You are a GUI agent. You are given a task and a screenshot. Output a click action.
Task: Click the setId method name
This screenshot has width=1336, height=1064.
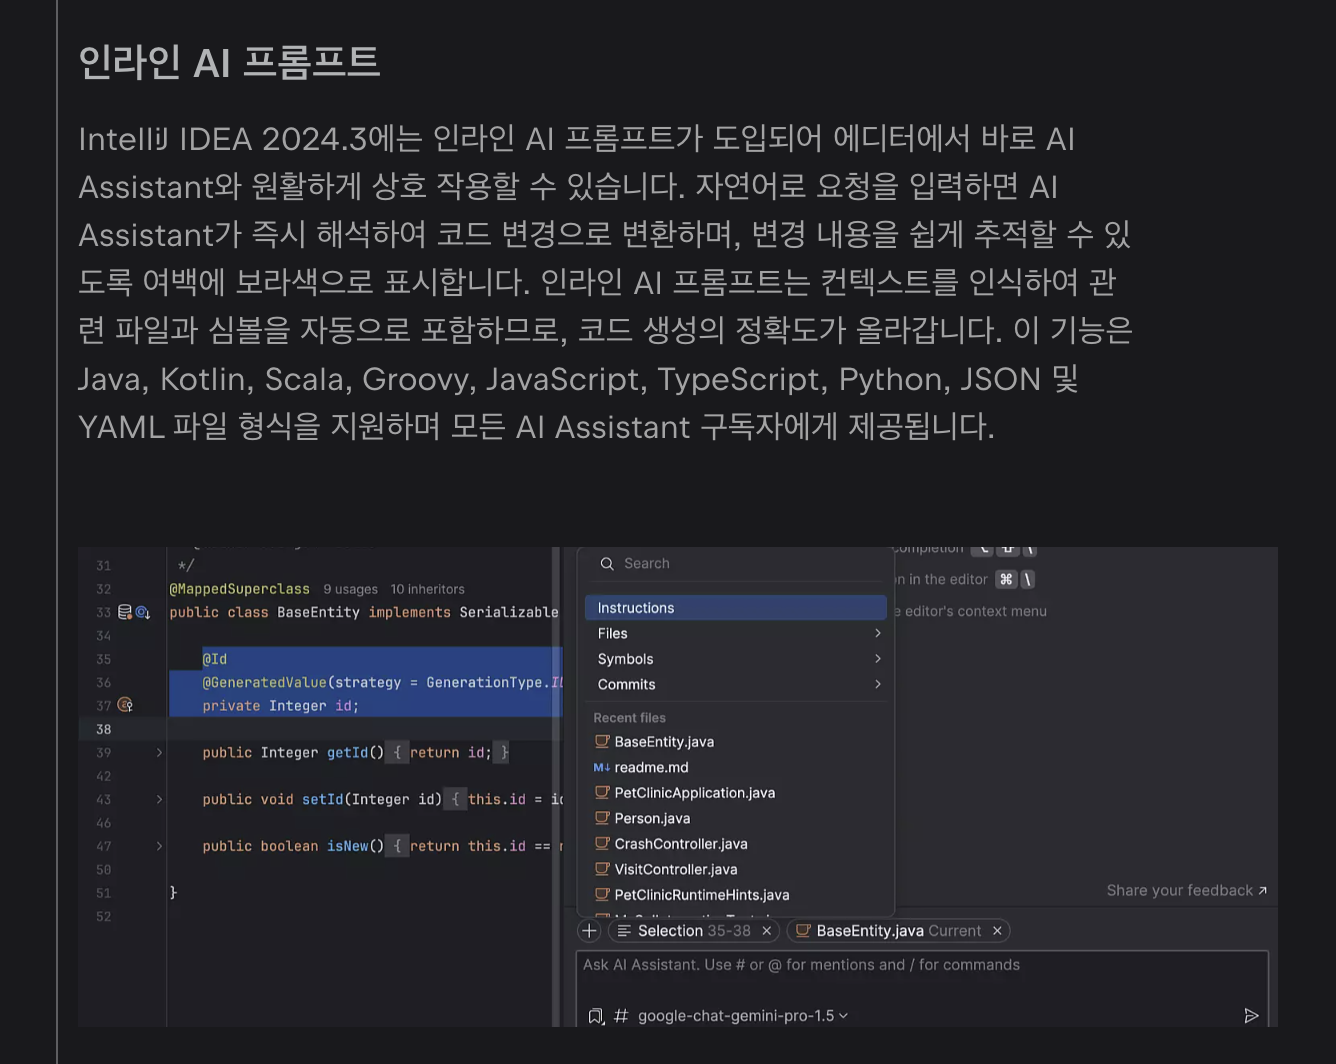pyautogui.click(x=322, y=800)
